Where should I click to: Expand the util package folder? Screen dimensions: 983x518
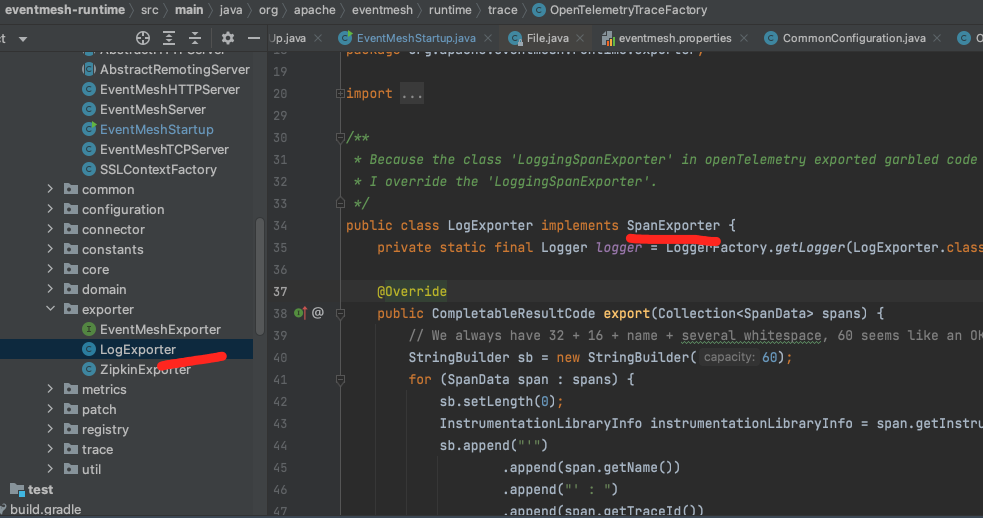tap(50, 469)
